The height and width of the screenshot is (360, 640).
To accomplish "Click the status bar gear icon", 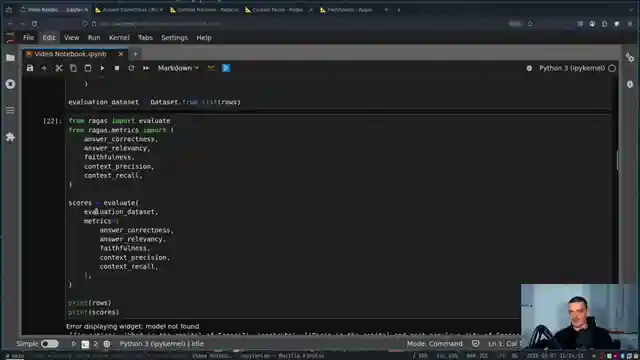I will coord(107,344).
